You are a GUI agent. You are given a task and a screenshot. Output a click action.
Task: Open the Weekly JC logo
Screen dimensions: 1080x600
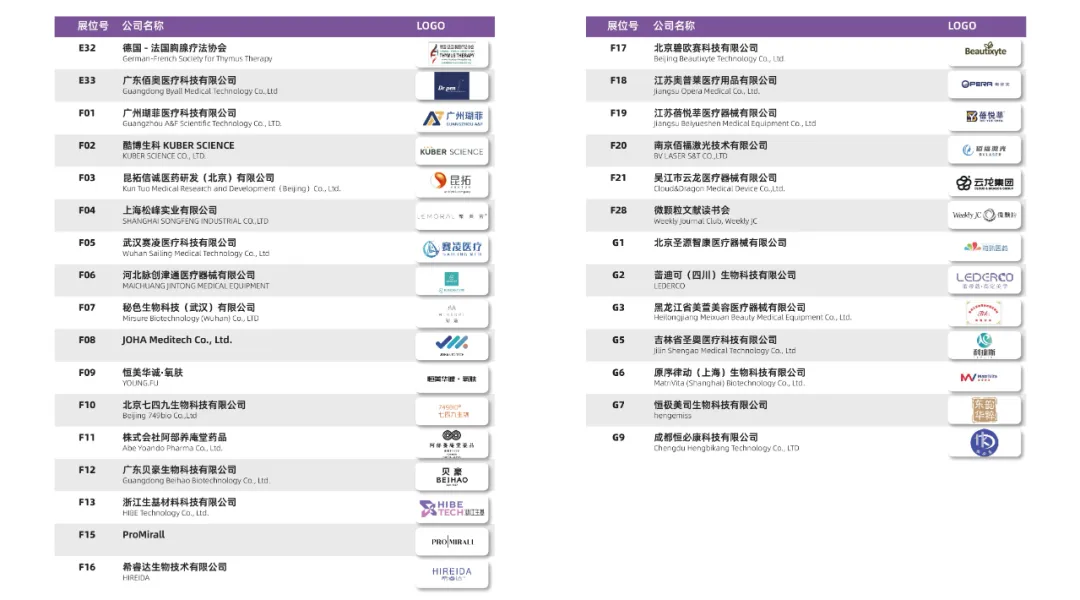click(985, 215)
